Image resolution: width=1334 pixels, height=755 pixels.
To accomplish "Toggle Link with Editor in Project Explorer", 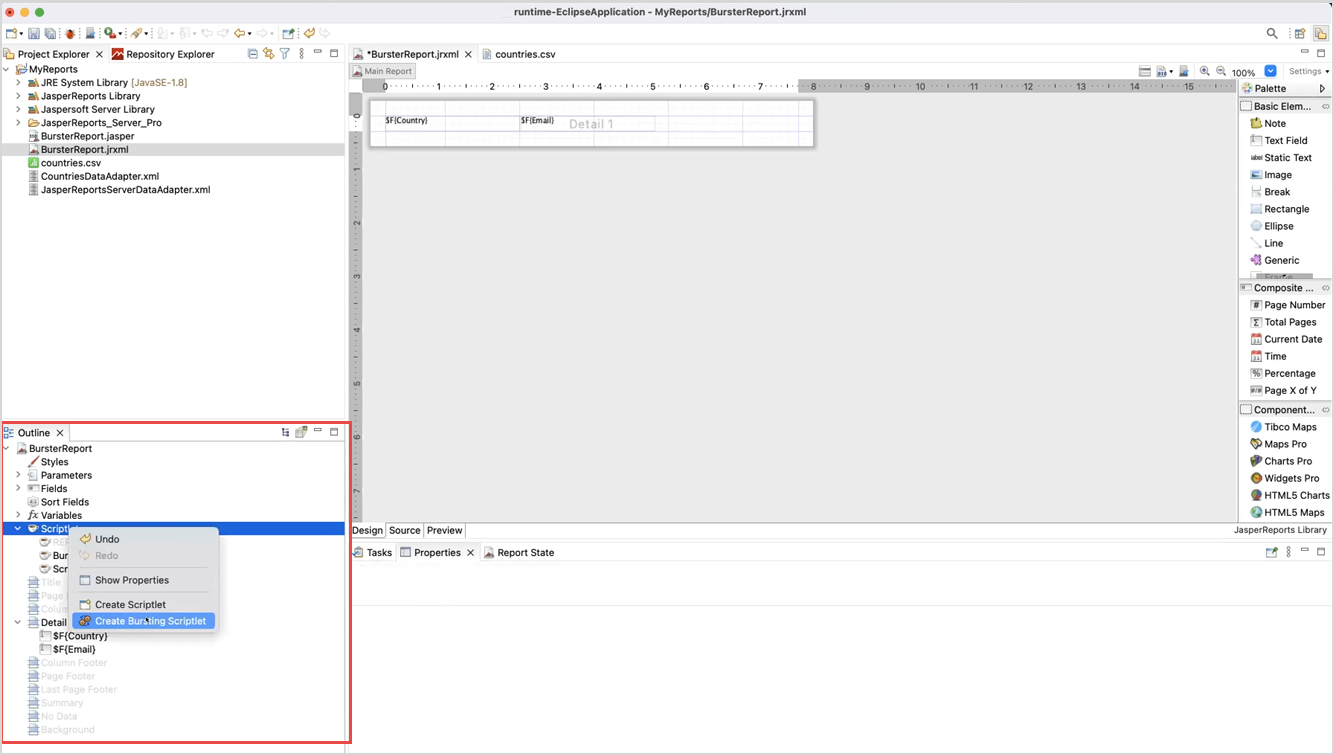I will click(268, 54).
